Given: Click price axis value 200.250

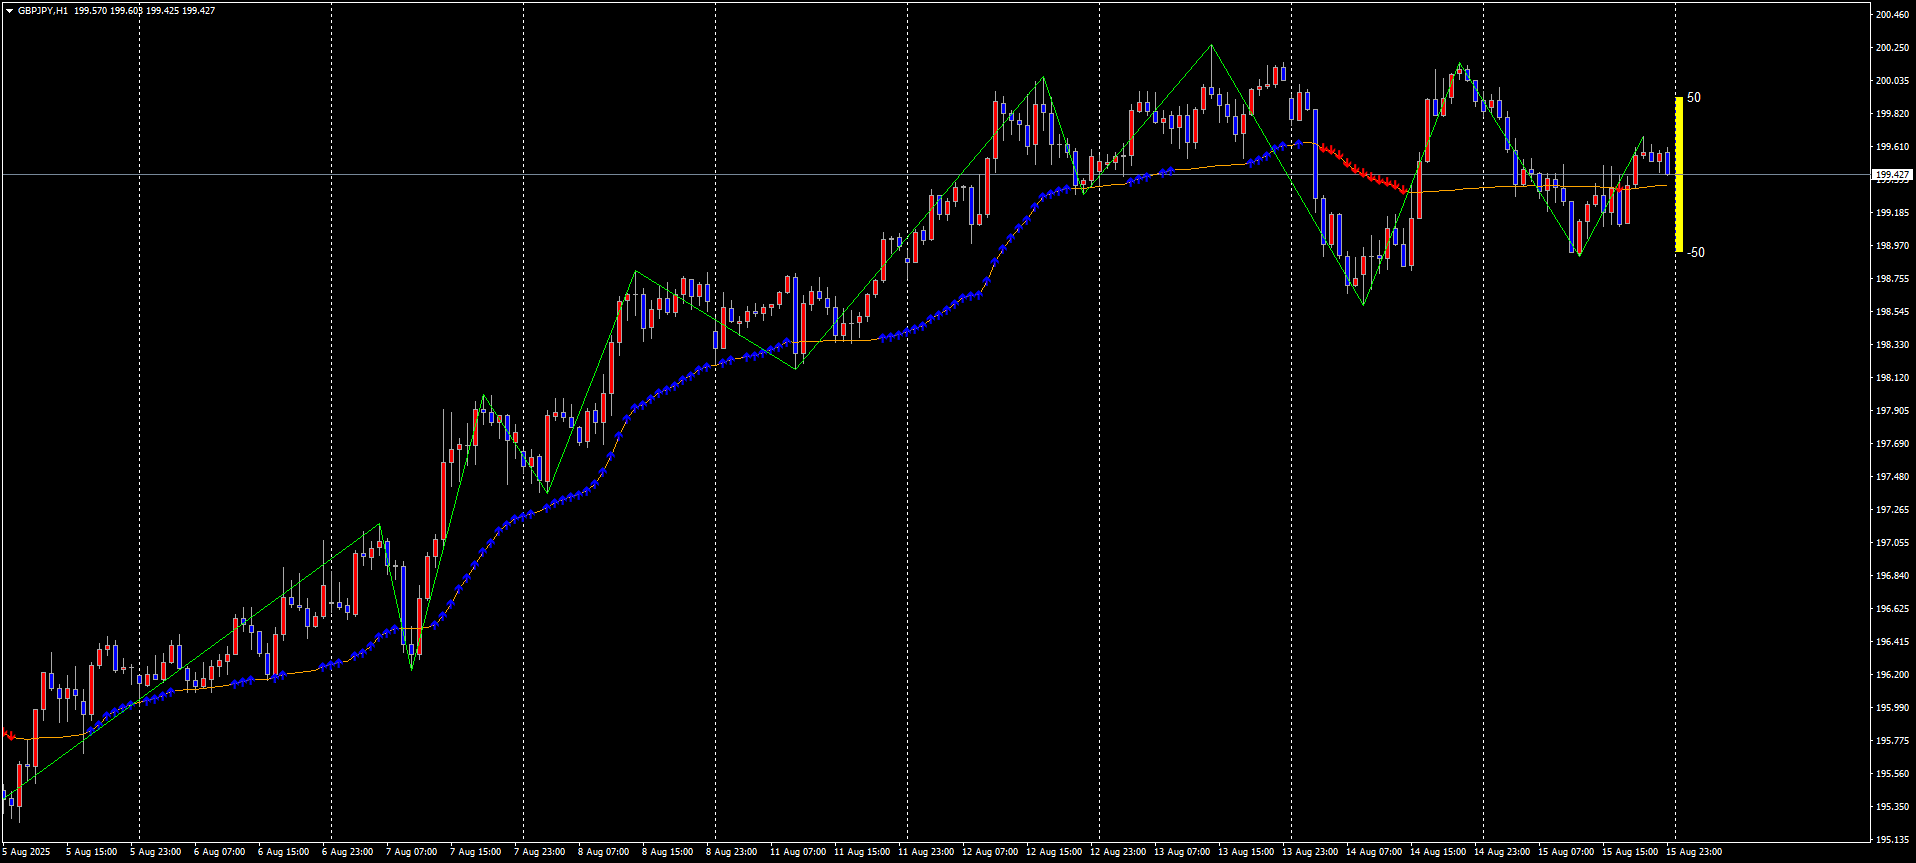Looking at the screenshot, I should [x=1892, y=48].
